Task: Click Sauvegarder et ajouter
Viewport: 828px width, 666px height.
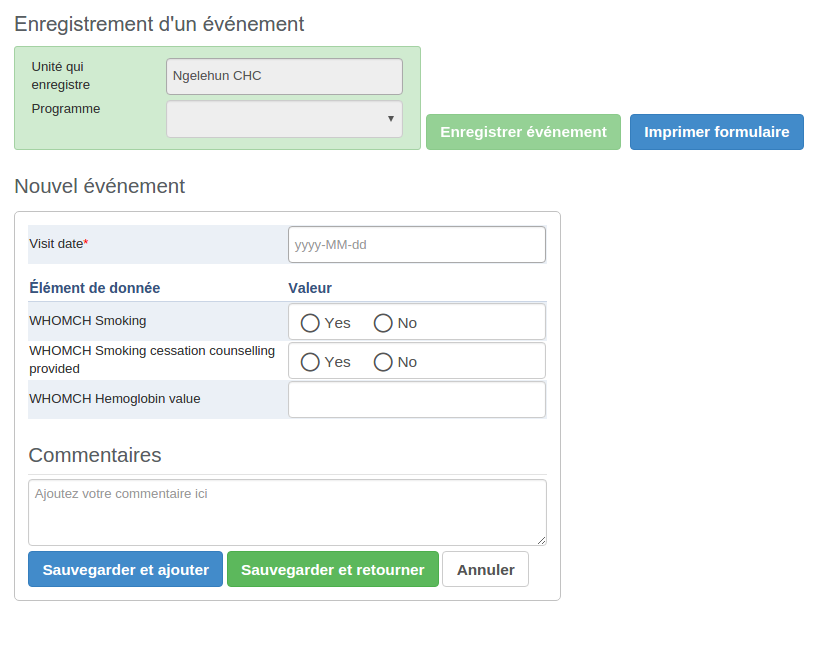Action: click(125, 570)
